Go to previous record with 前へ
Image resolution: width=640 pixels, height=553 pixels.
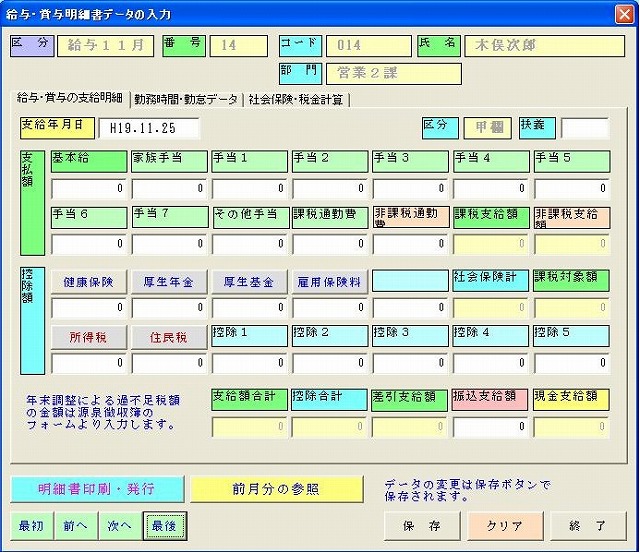pyautogui.click(x=74, y=525)
